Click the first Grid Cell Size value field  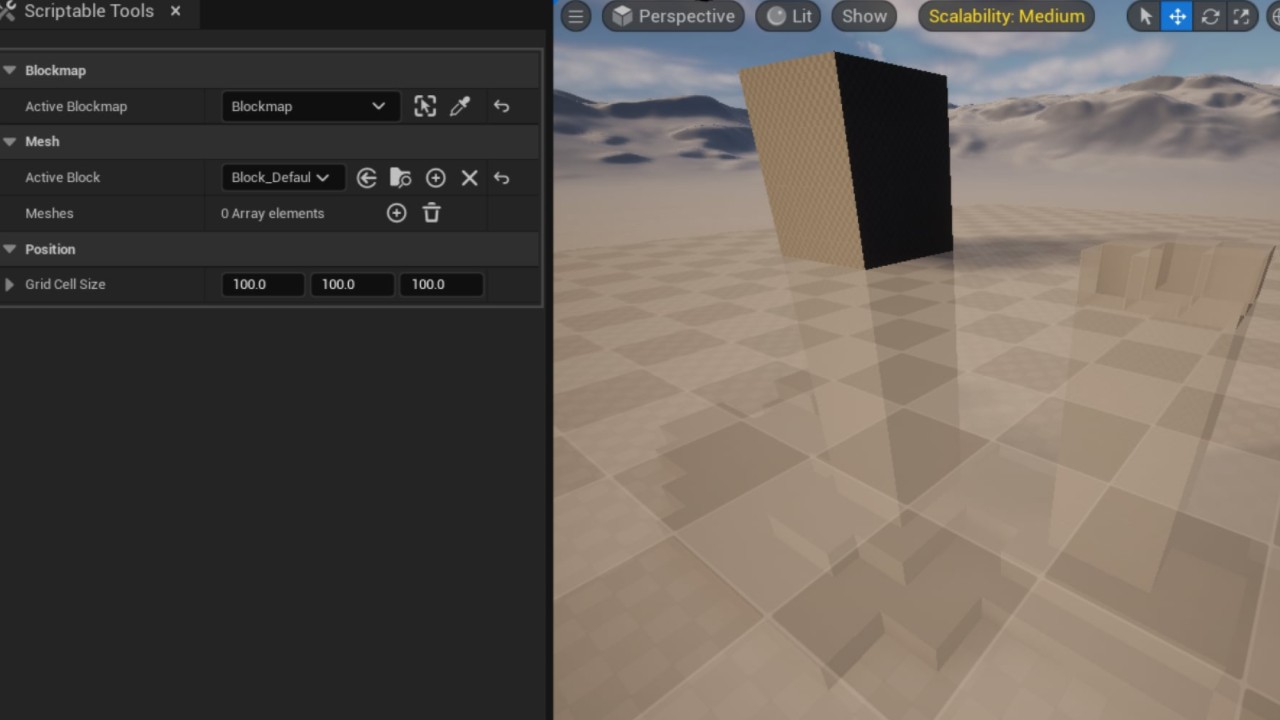pos(262,285)
